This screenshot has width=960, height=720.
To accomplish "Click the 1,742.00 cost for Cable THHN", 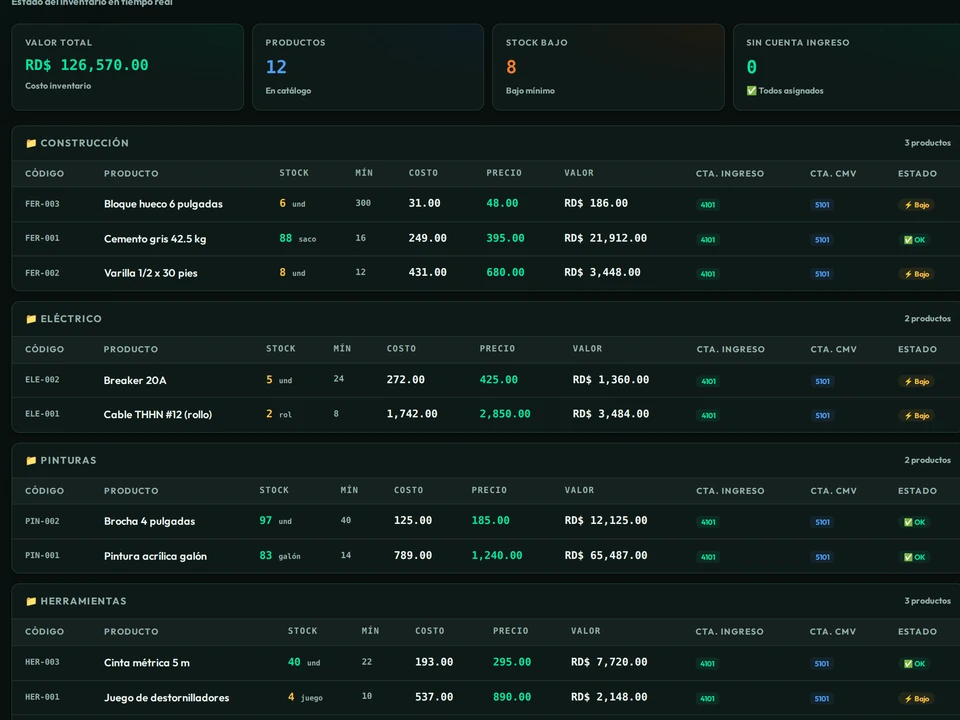I will 412,414.
